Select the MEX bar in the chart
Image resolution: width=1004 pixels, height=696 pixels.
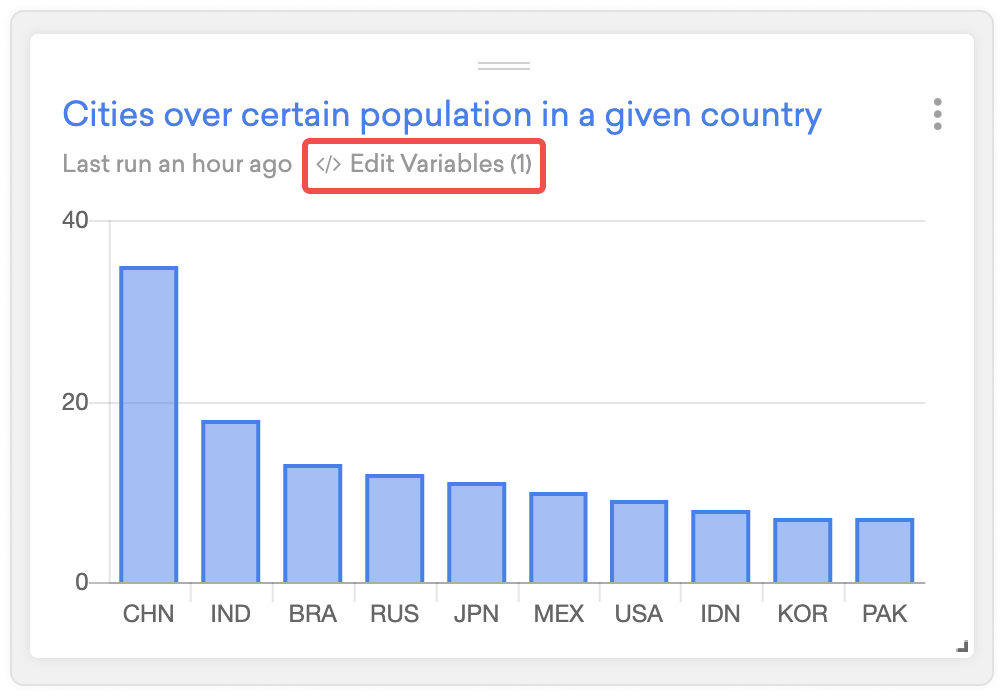coord(558,537)
